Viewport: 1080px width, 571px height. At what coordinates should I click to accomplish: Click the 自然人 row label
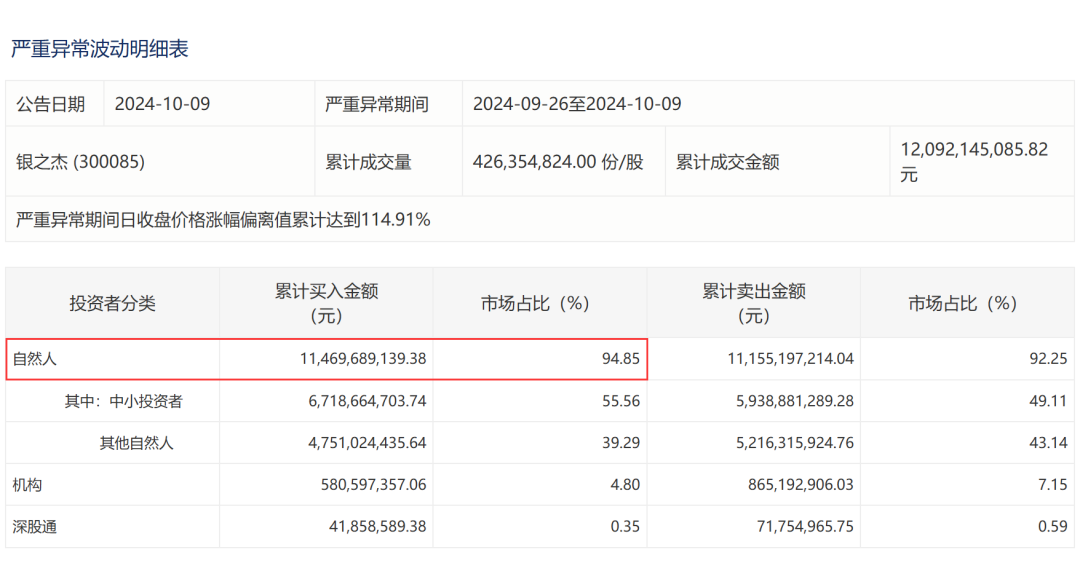click(x=29, y=358)
